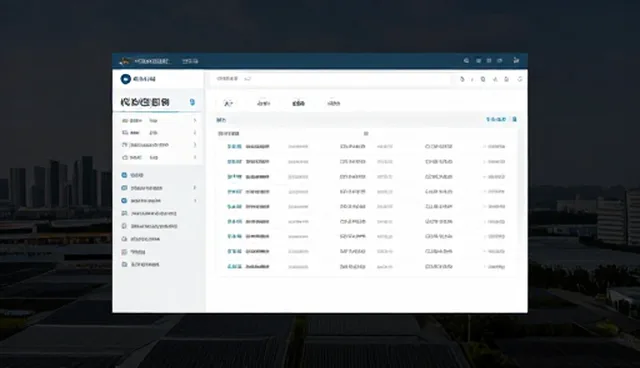The height and width of the screenshot is (368, 640).
Task: Switch to the first content tab
Action: [x=228, y=103]
